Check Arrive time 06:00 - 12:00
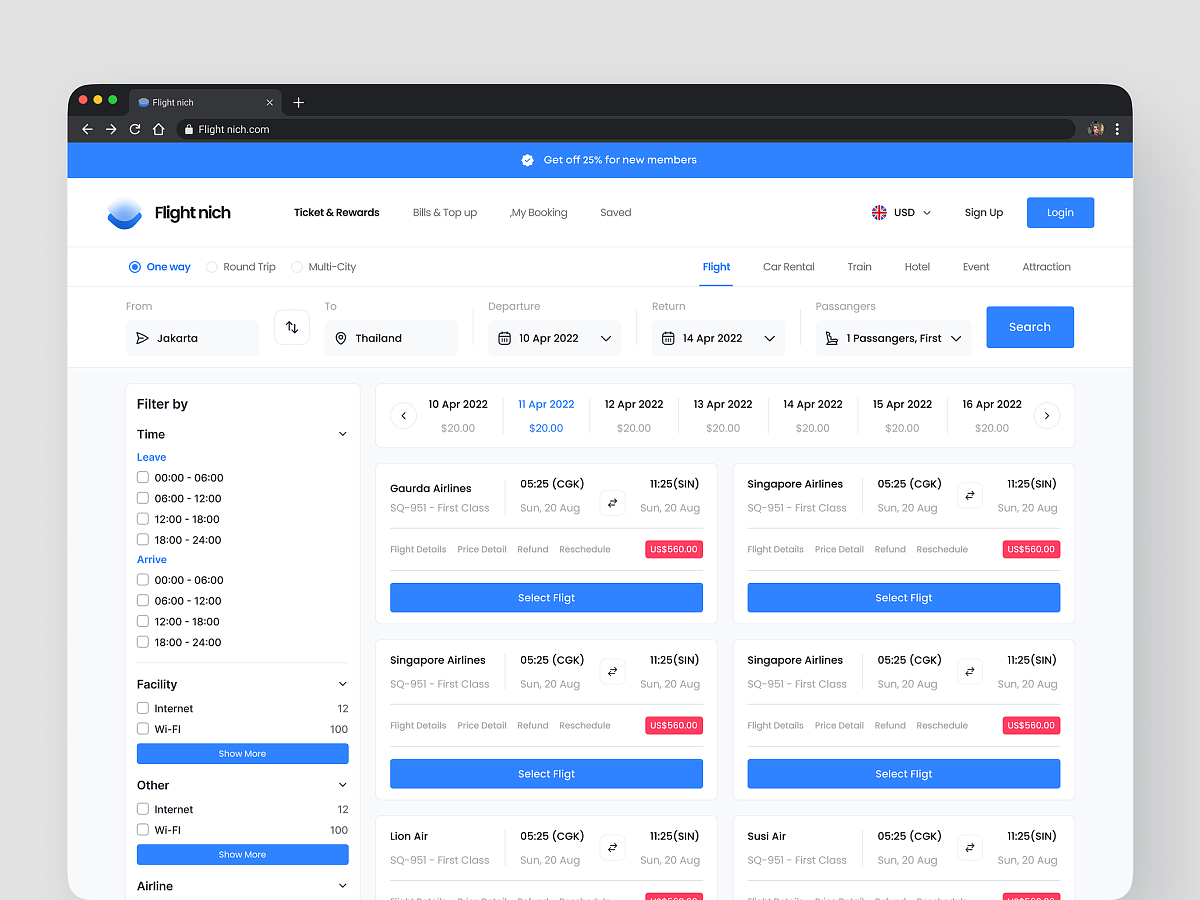The height and width of the screenshot is (900, 1200). point(143,600)
